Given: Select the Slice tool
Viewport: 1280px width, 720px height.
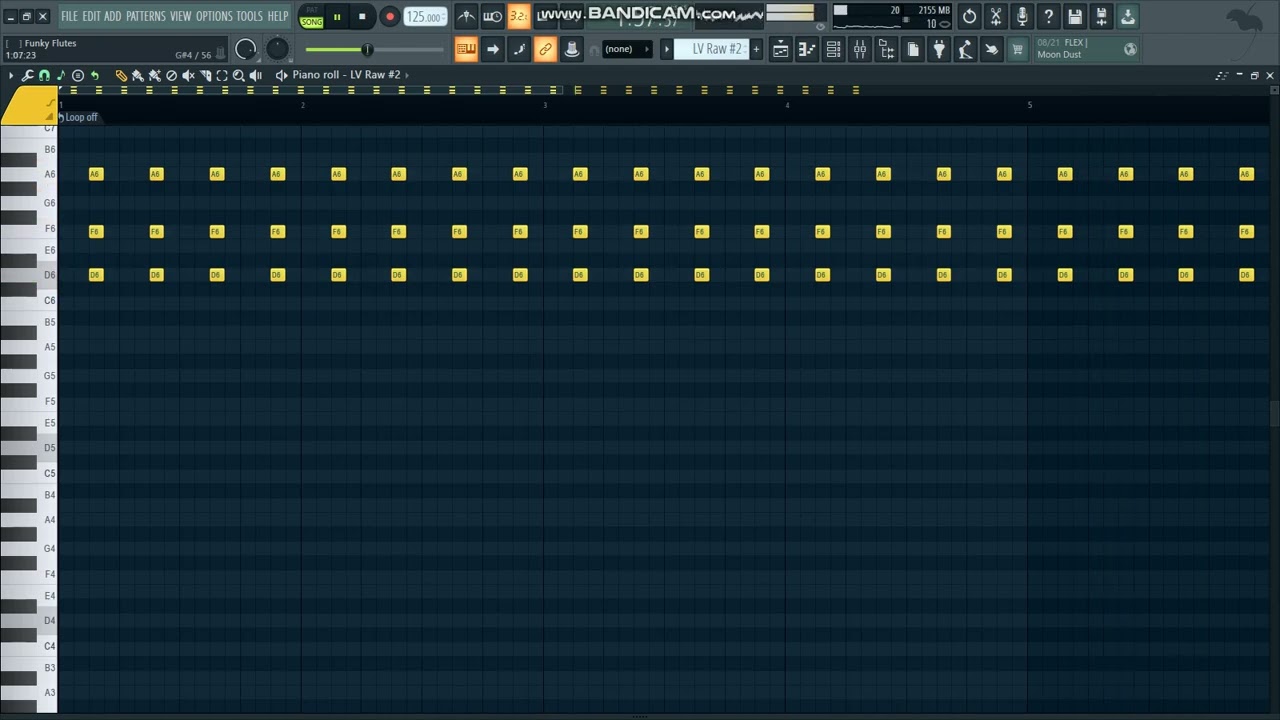Looking at the screenshot, I should [x=205, y=75].
